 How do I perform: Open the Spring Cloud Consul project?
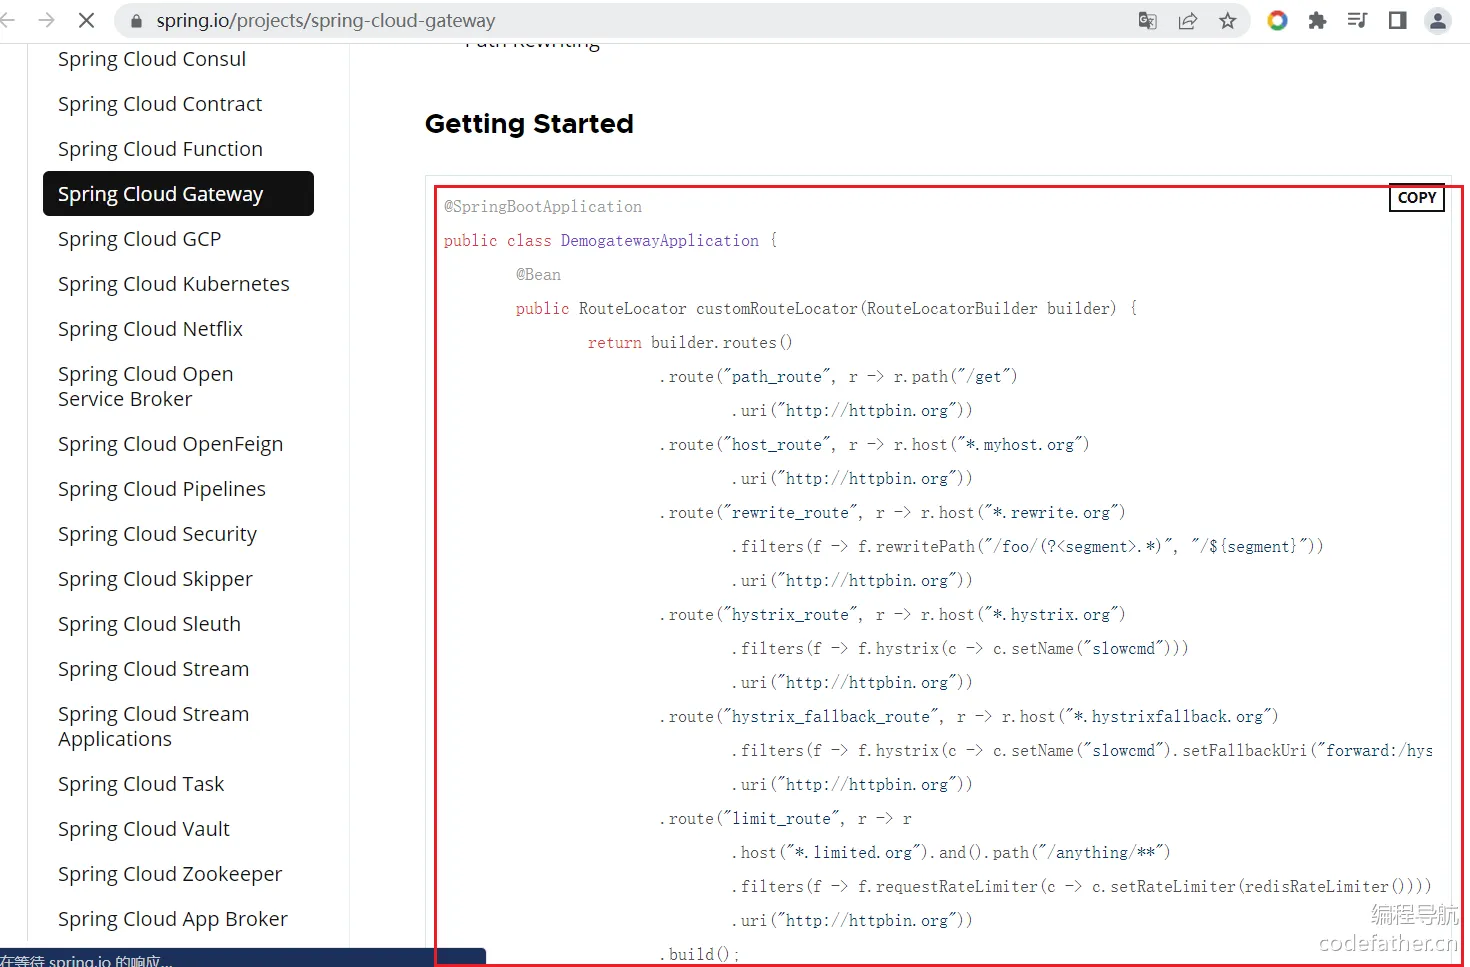(x=152, y=59)
